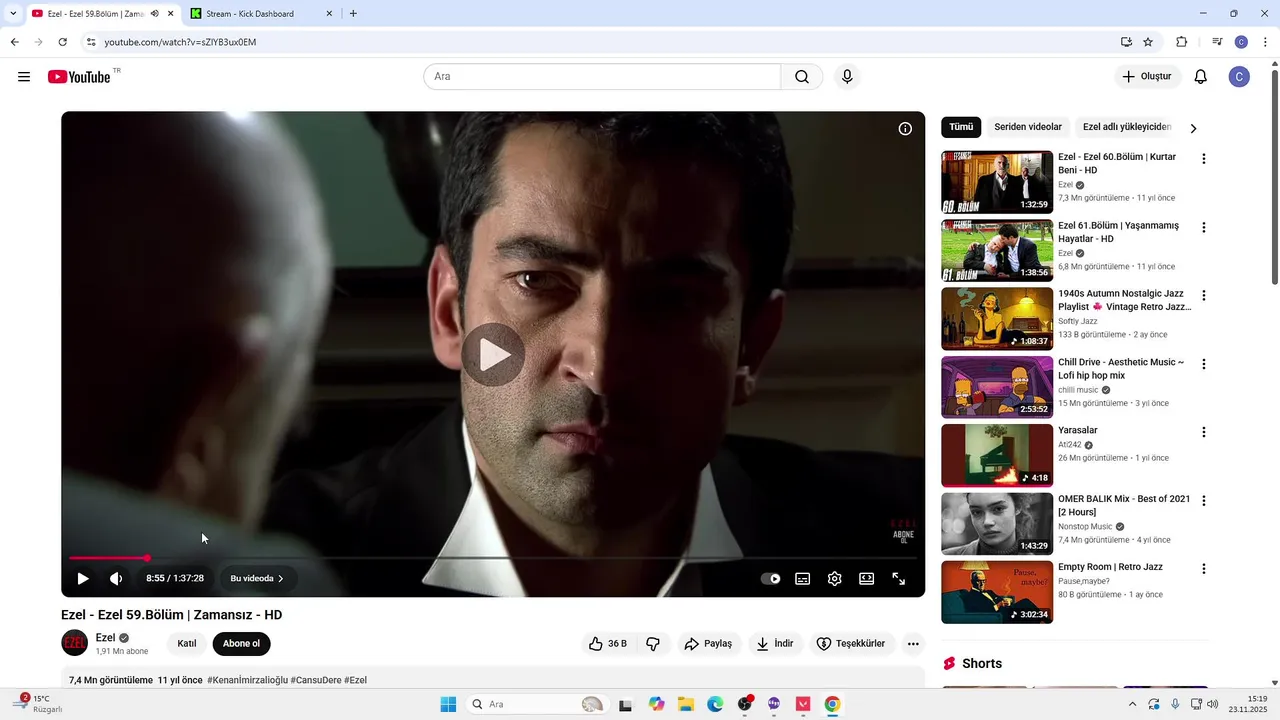Dislike the video
The width and height of the screenshot is (1280, 720).
tap(653, 644)
